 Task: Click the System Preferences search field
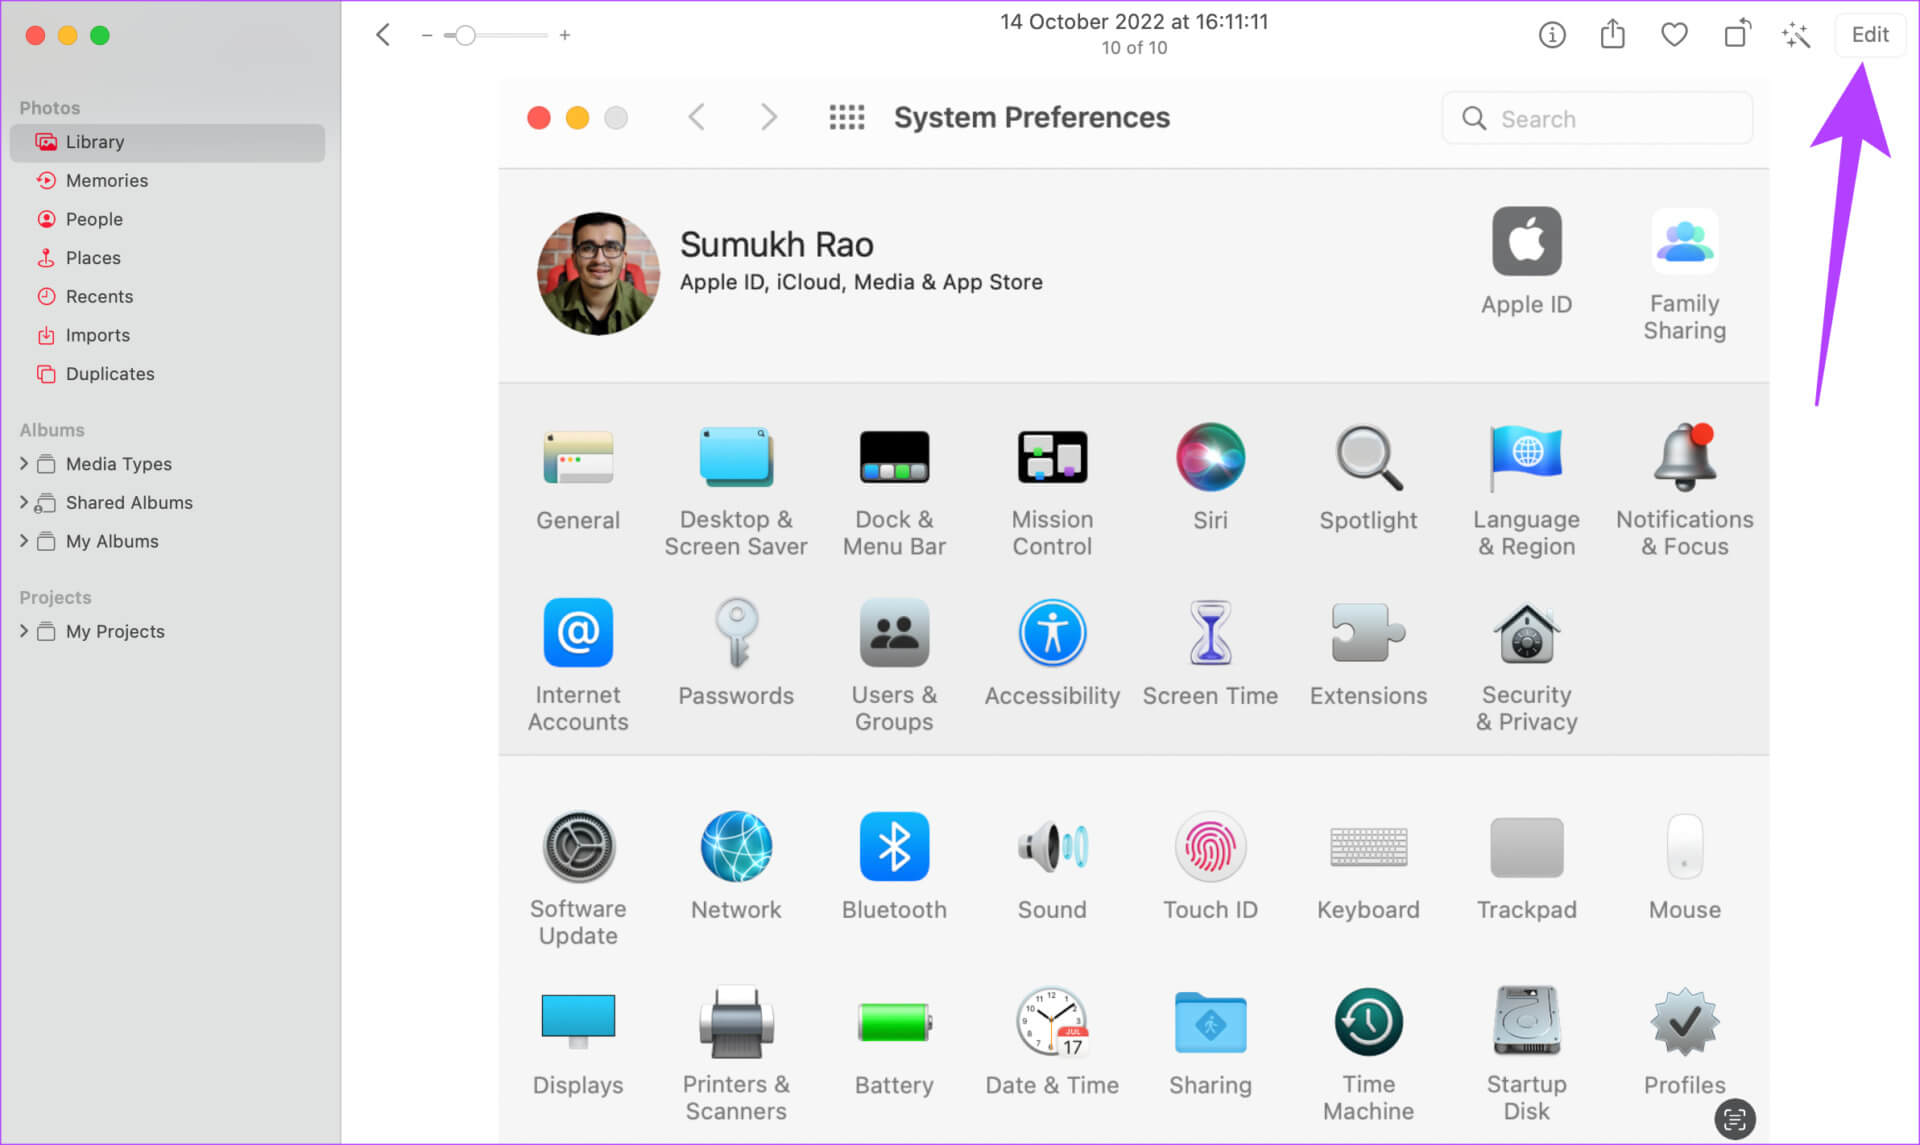pyautogui.click(x=1597, y=119)
